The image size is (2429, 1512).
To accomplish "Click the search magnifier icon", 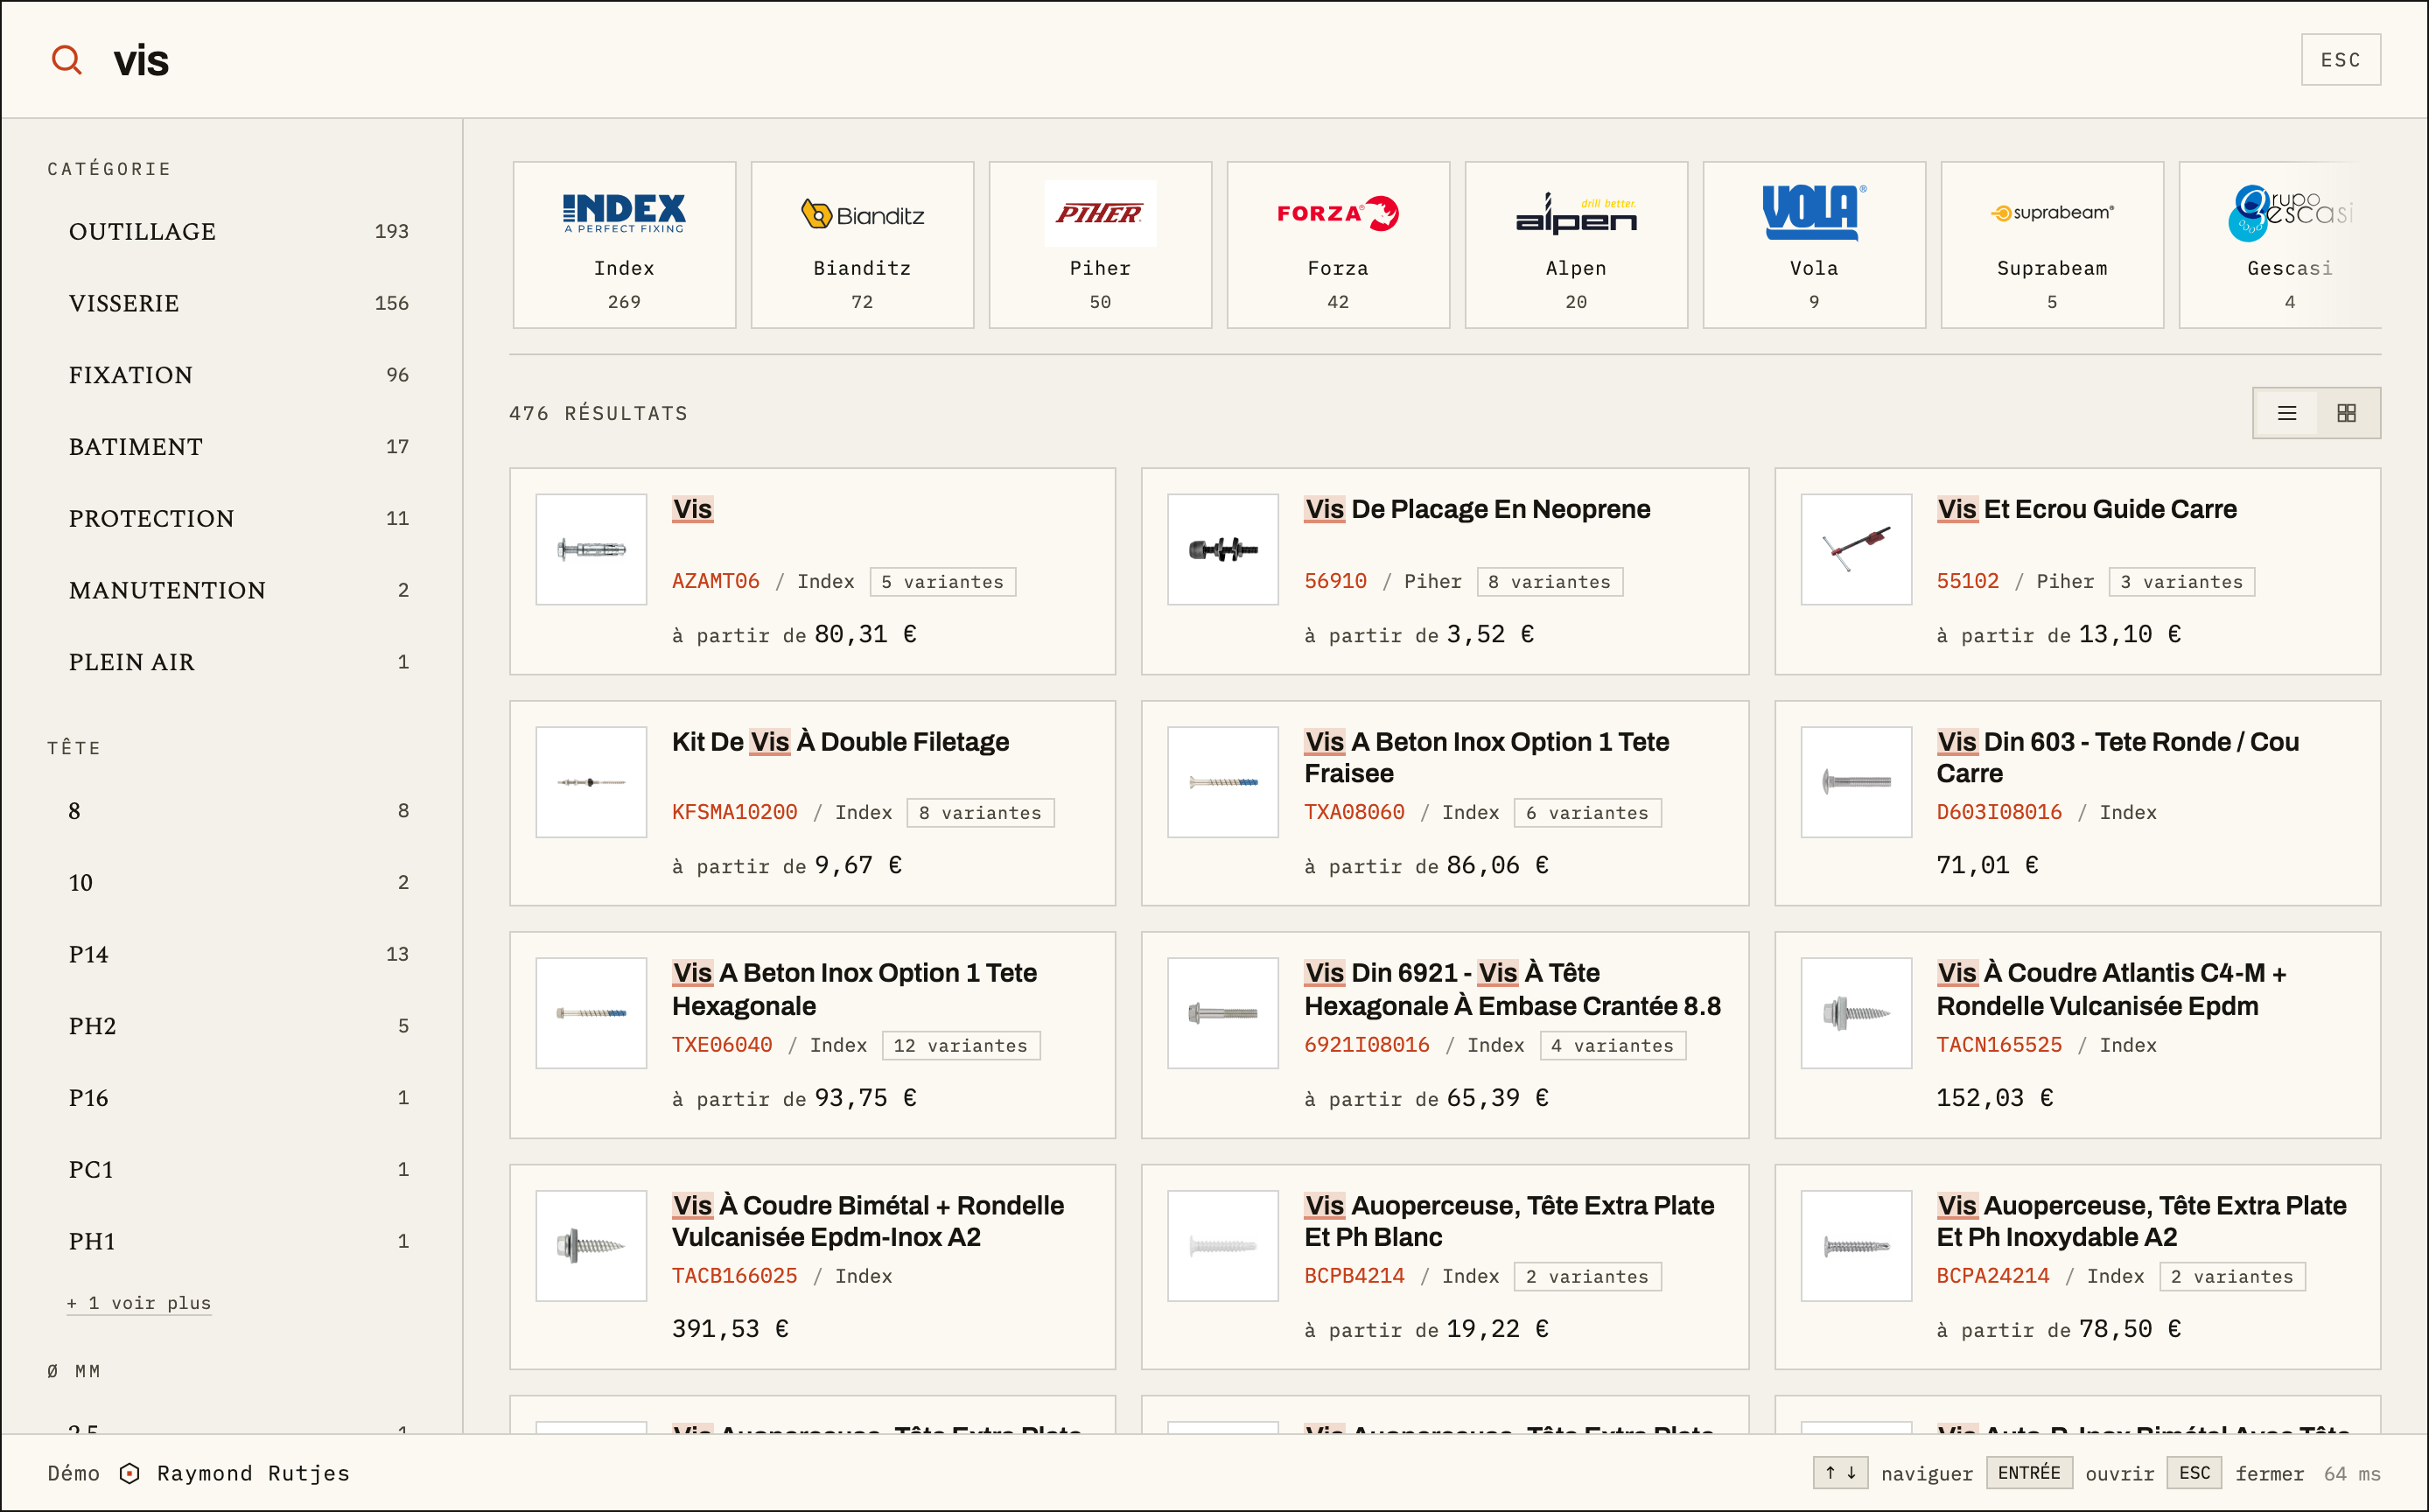I will coord(67,60).
